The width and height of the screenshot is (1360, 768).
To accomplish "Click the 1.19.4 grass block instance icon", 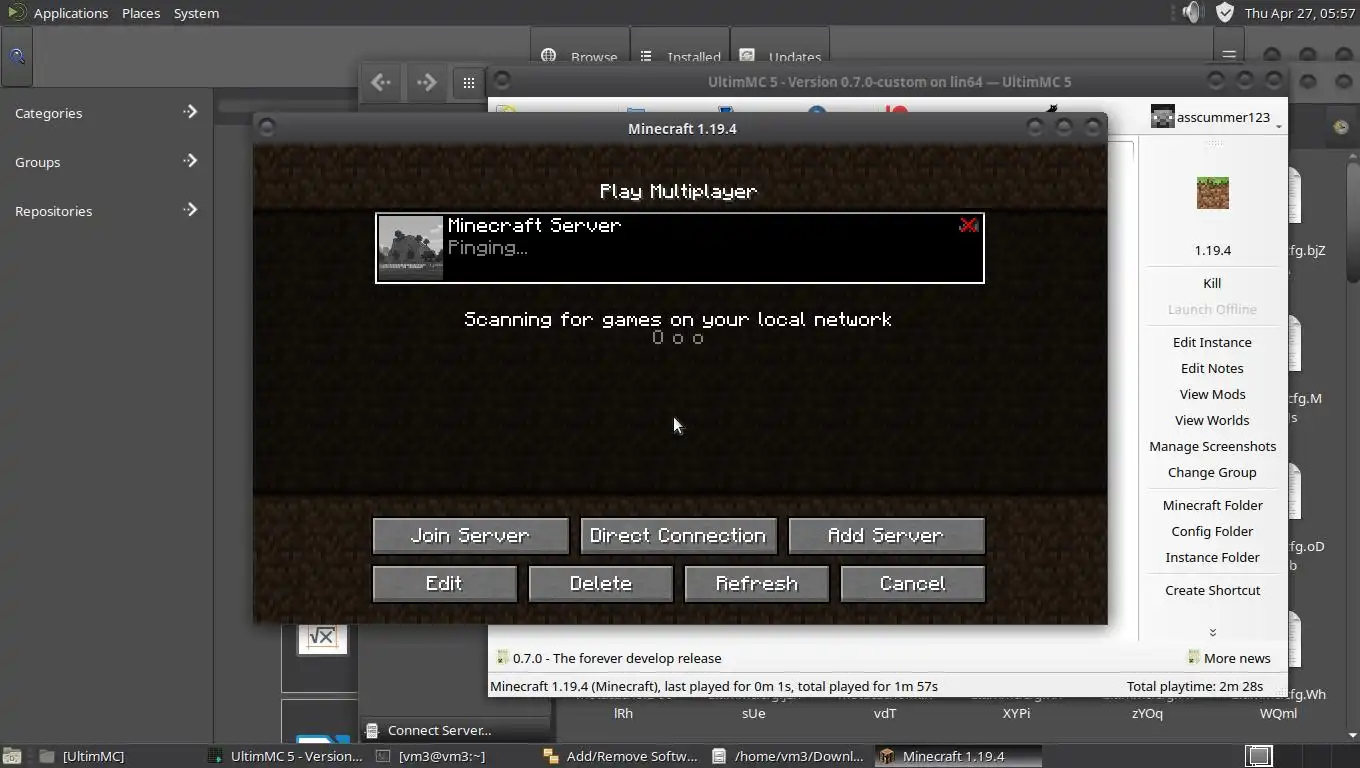I will (x=1213, y=193).
